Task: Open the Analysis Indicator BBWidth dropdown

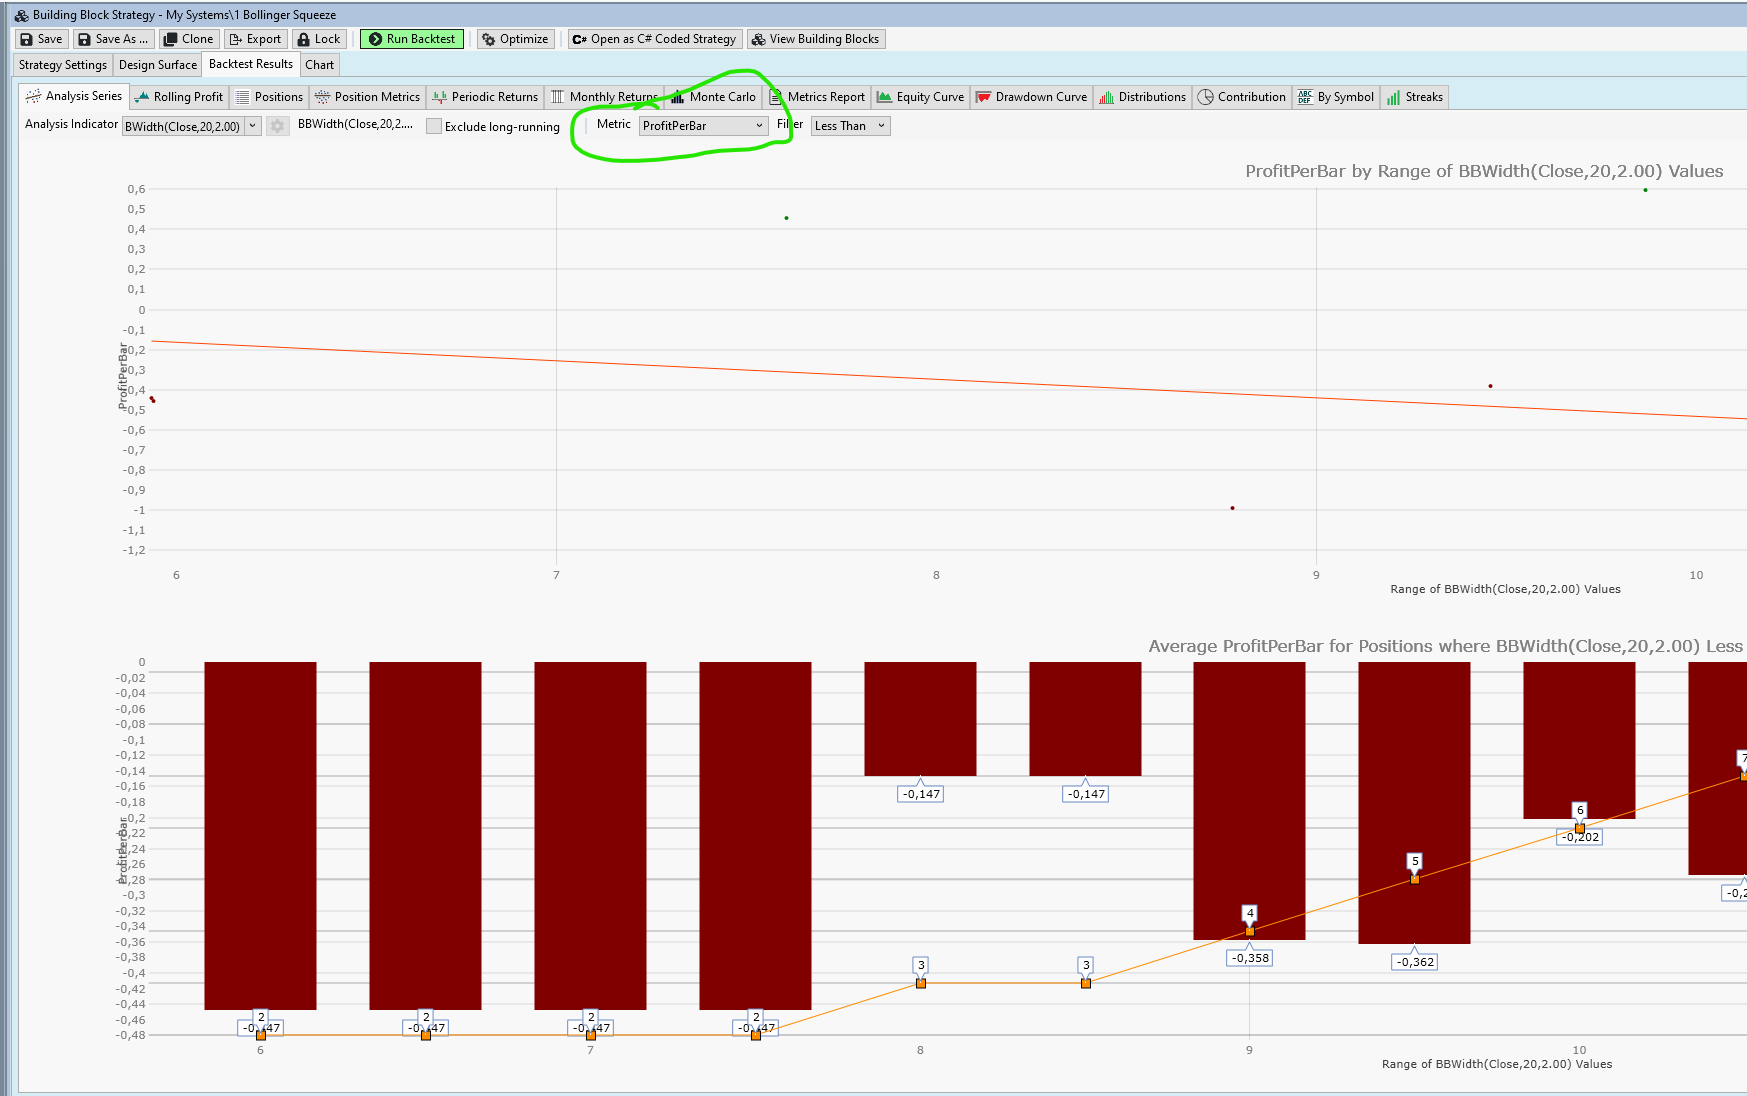Action: (x=191, y=126)
